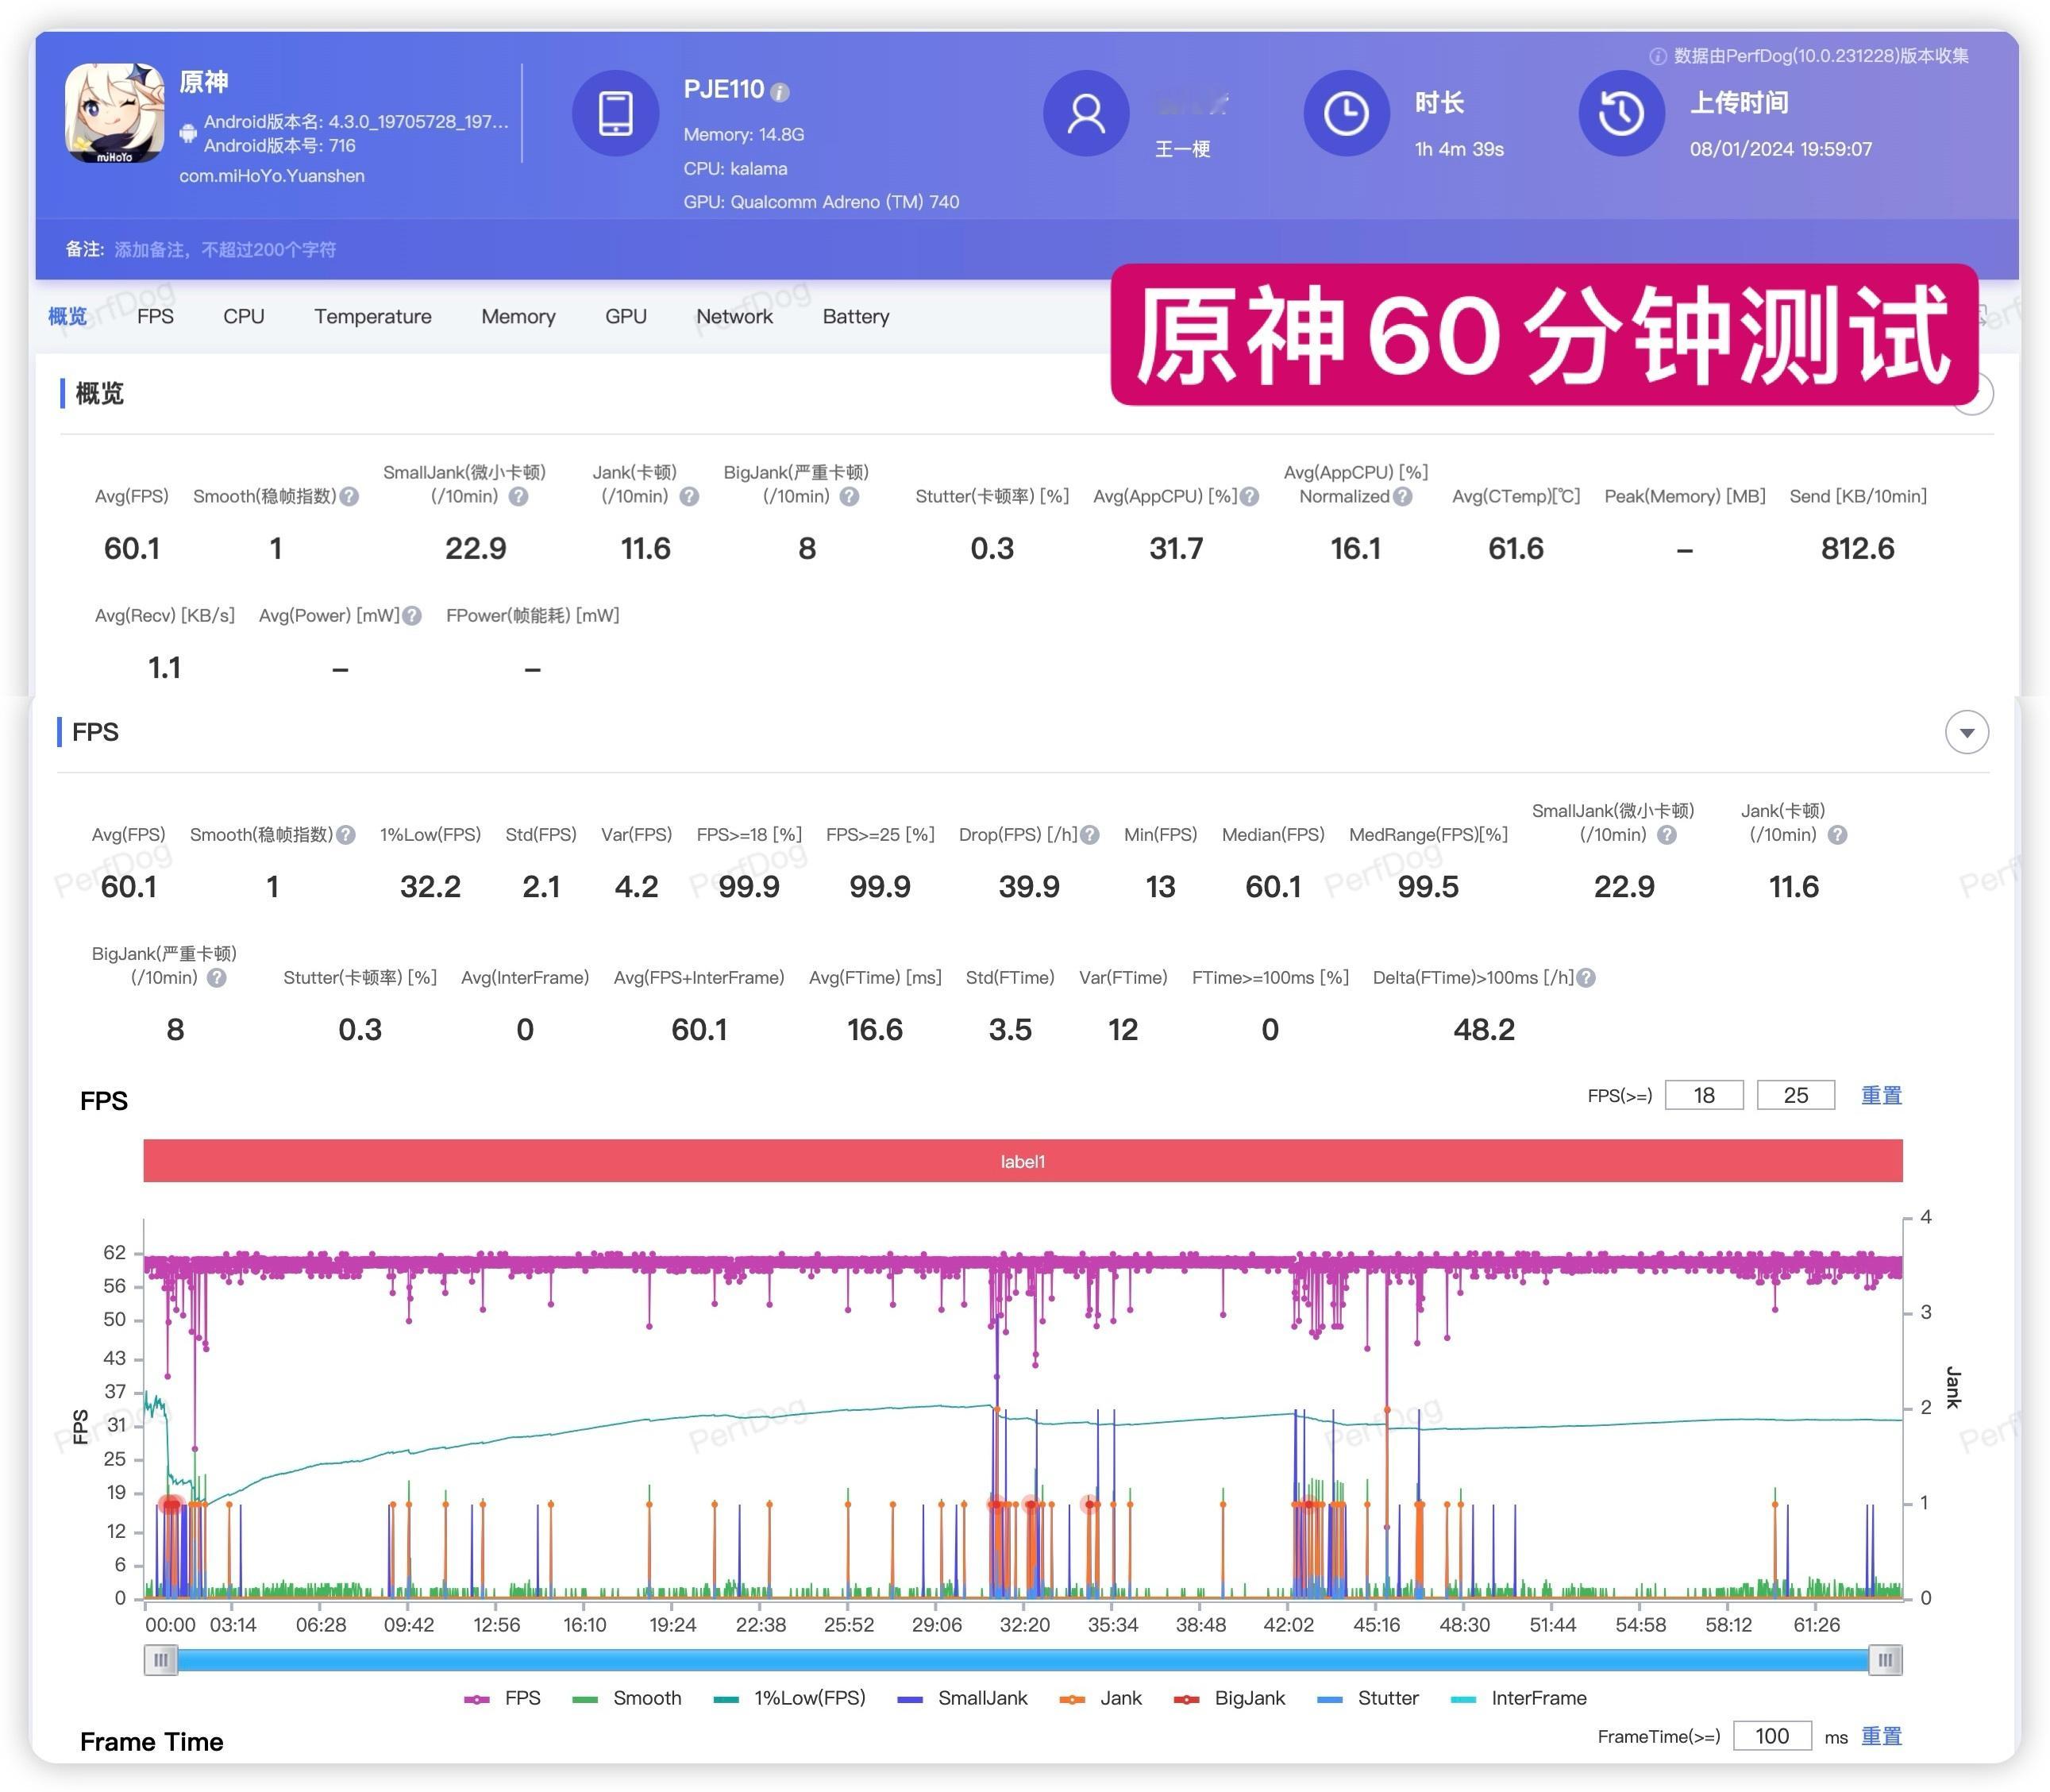
Task: Open the CPU tab
Action: (x=244, y=316)
